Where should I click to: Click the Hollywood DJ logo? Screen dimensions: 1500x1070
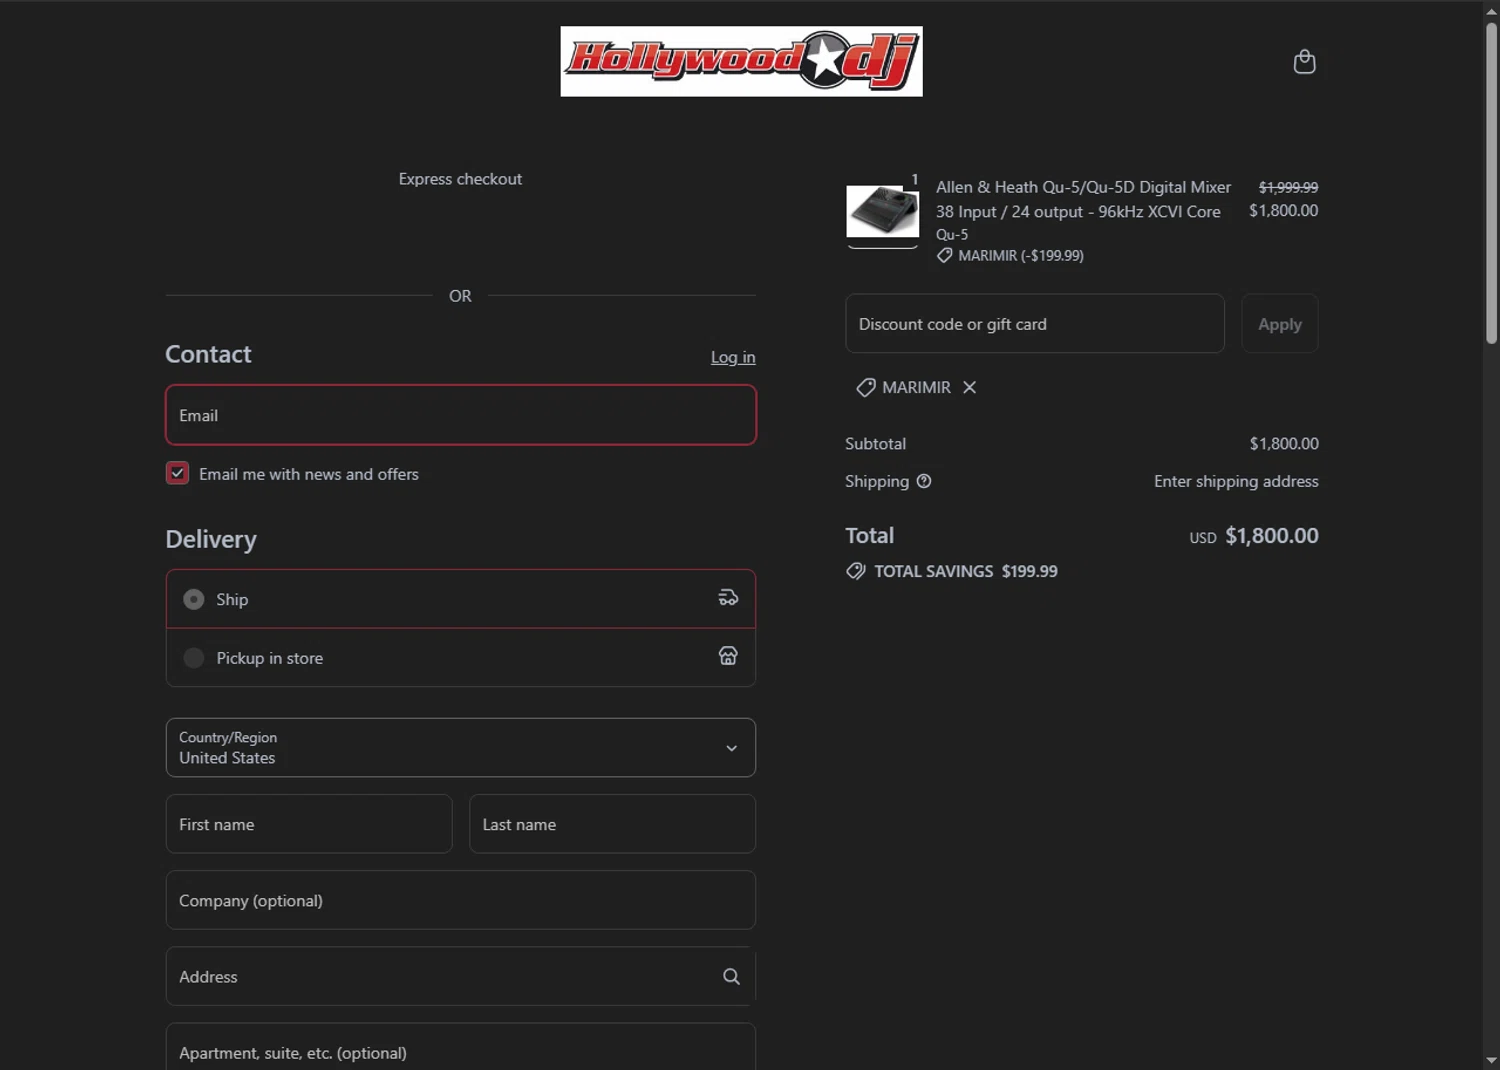pyautogui.click(x=741, y=61)
